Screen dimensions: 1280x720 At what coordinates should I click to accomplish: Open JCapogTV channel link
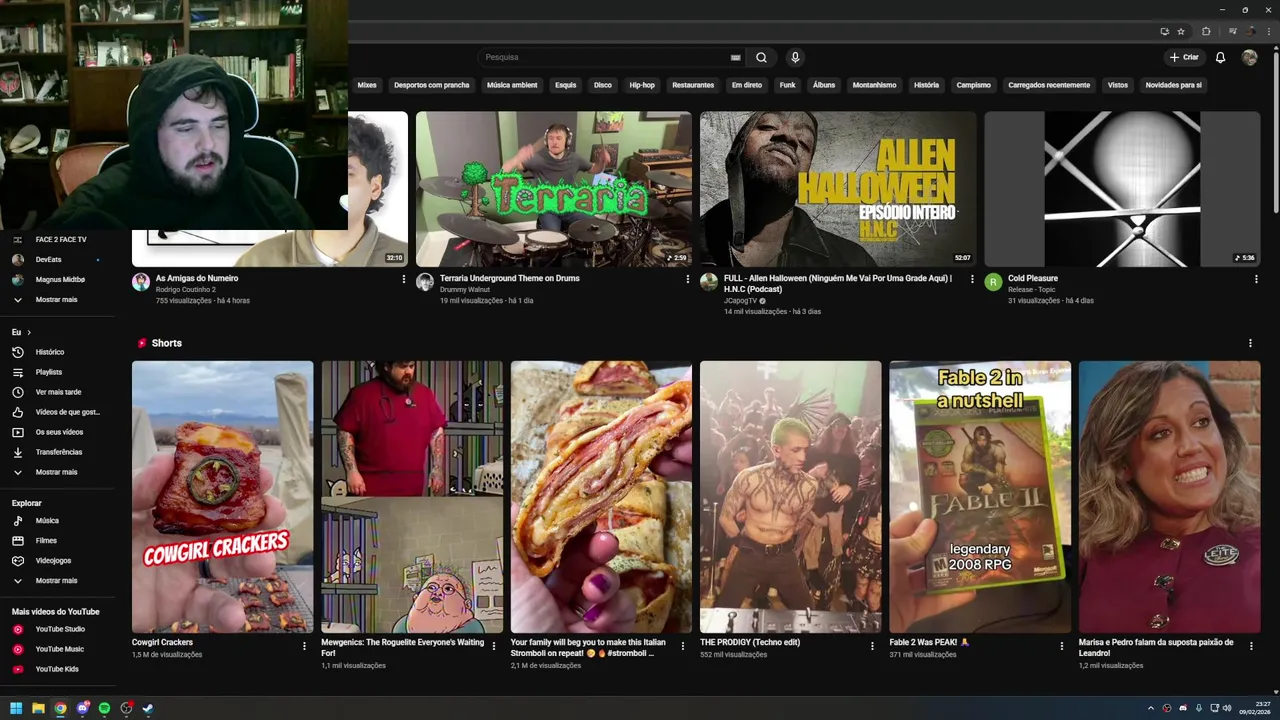coord(741,301)
